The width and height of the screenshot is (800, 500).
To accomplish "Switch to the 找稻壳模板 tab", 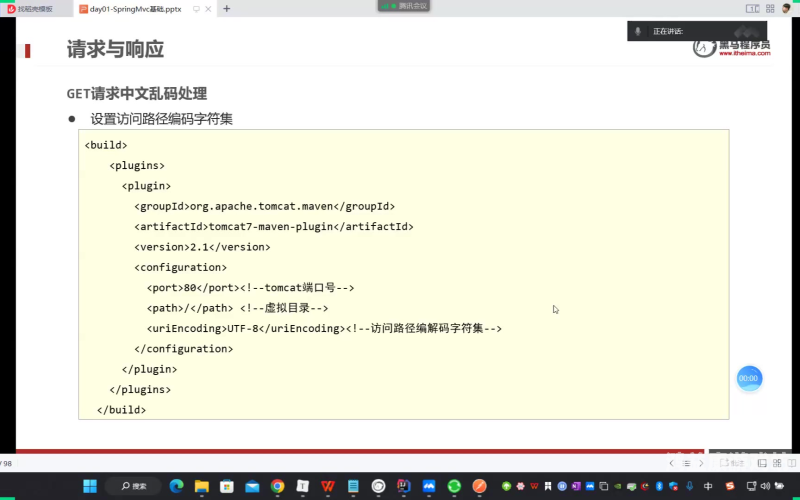I will click(x=36, y=9).
